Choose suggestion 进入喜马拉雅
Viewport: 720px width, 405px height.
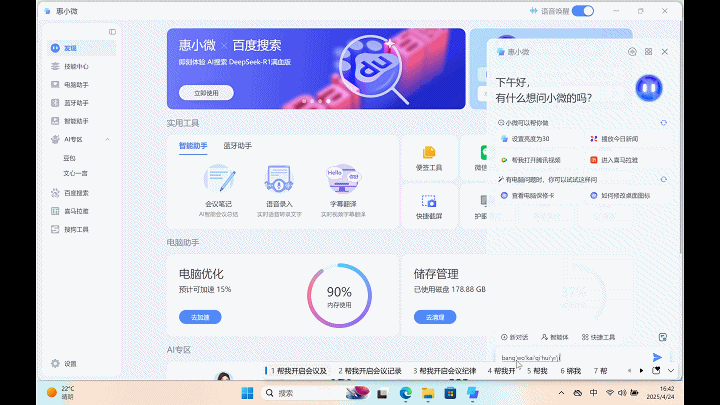614,160
